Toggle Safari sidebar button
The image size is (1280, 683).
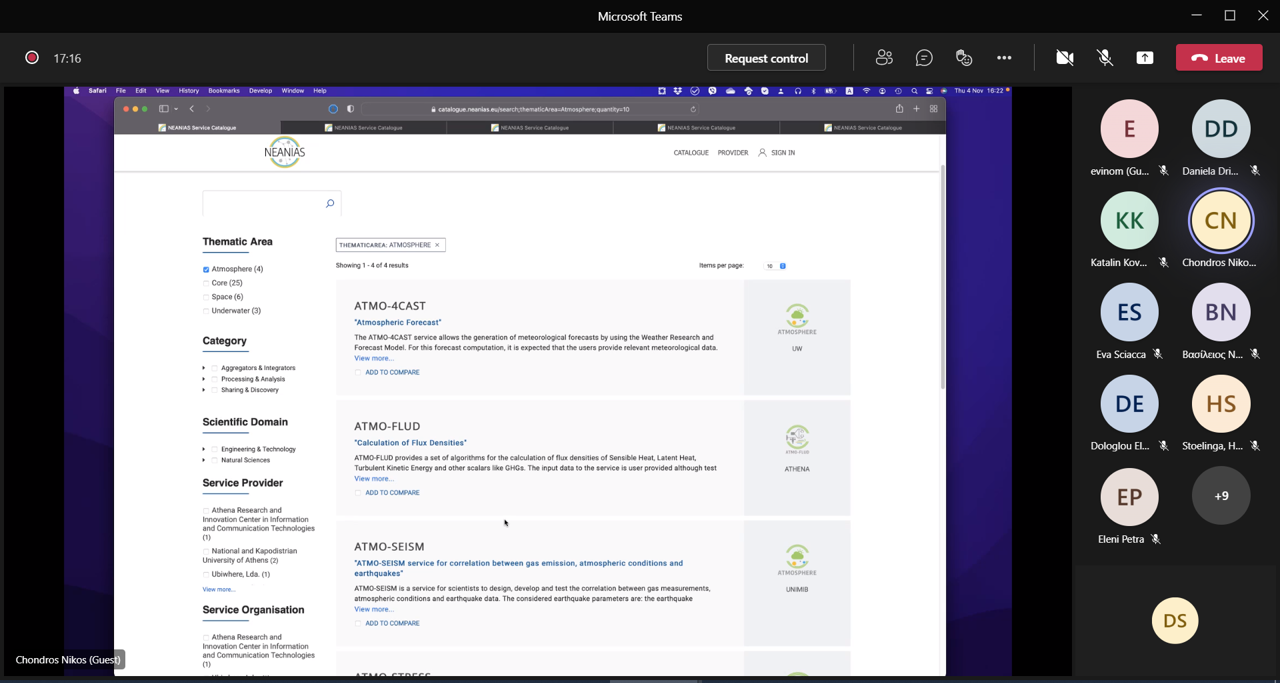(x=164, y=109)
